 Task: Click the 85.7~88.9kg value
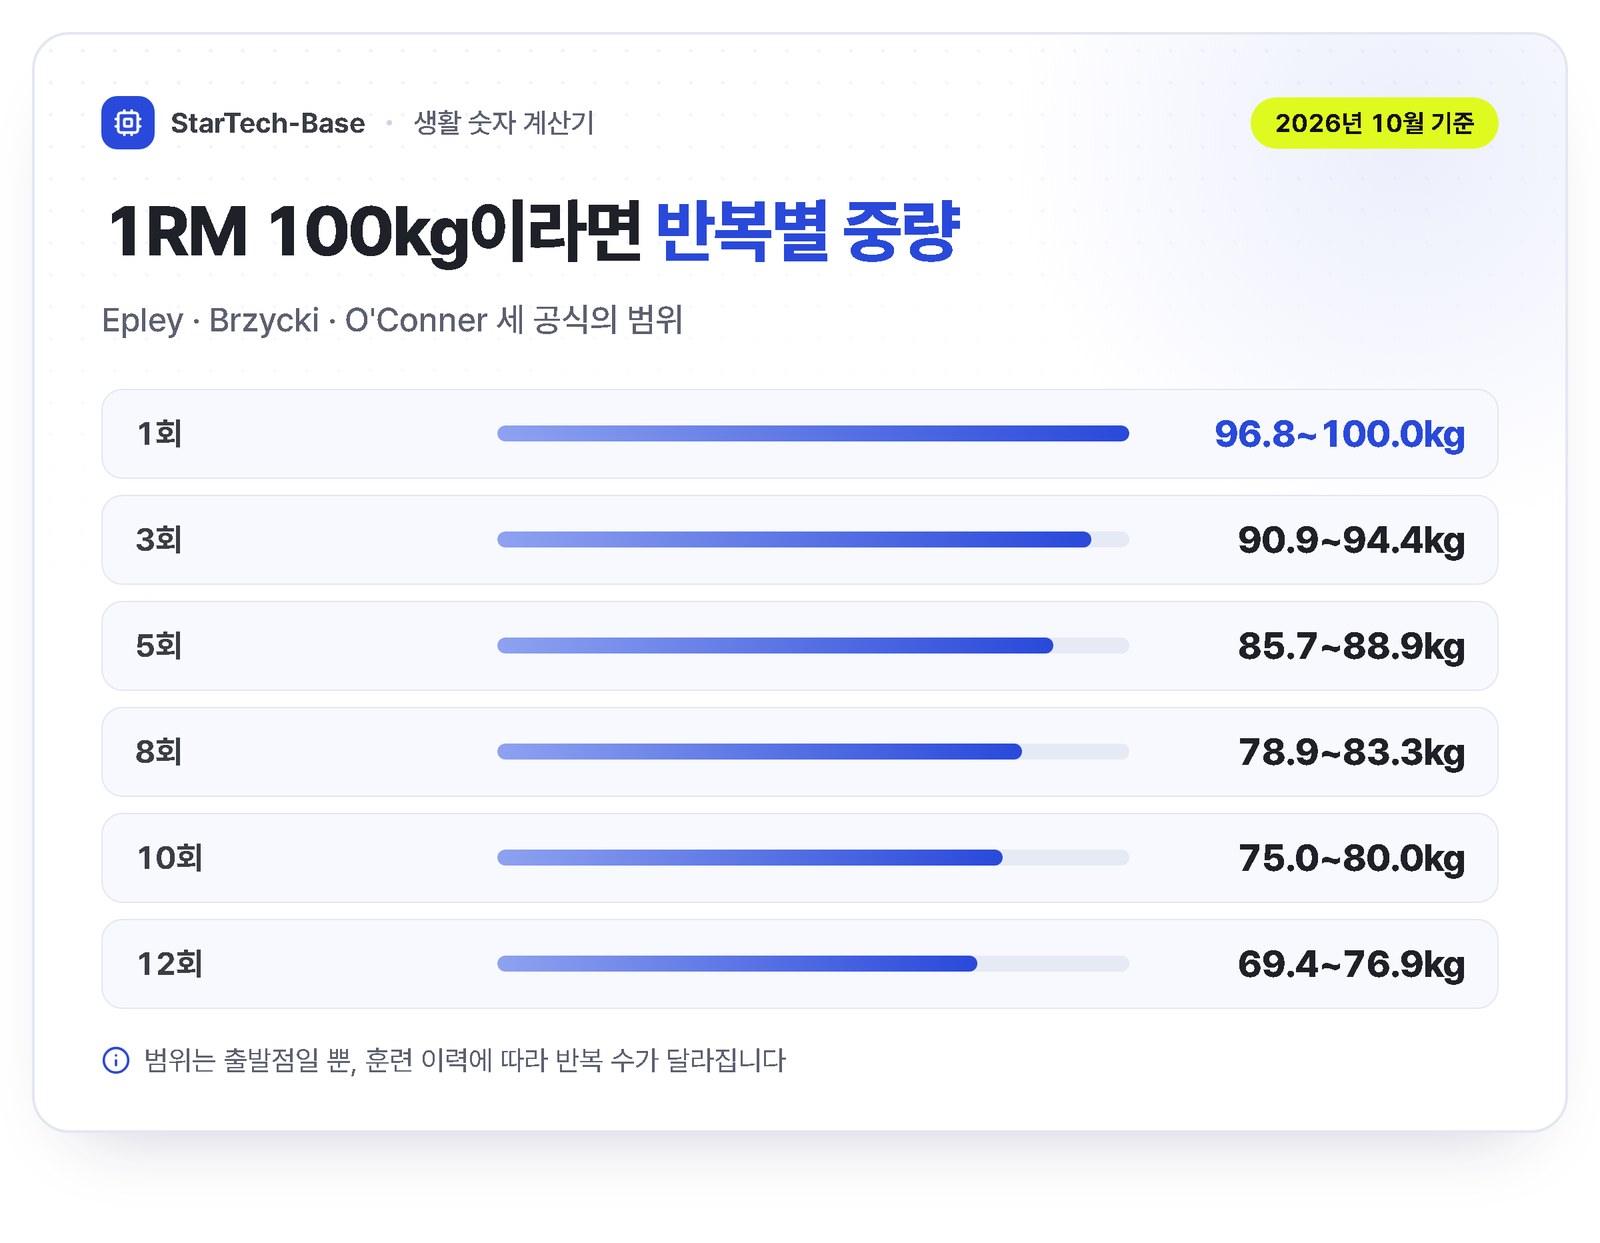point(1351,646)
